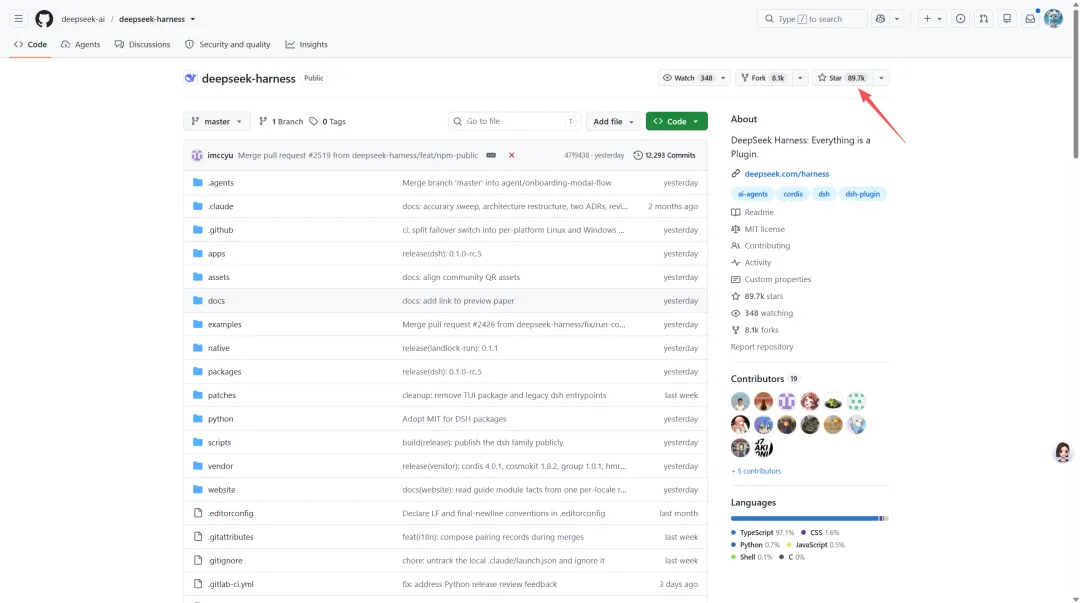The width and height of the screenshot is (1080, 603).
Task: Click the TypeScript 97.1% language entry
Action: click(x=762, y=533)
